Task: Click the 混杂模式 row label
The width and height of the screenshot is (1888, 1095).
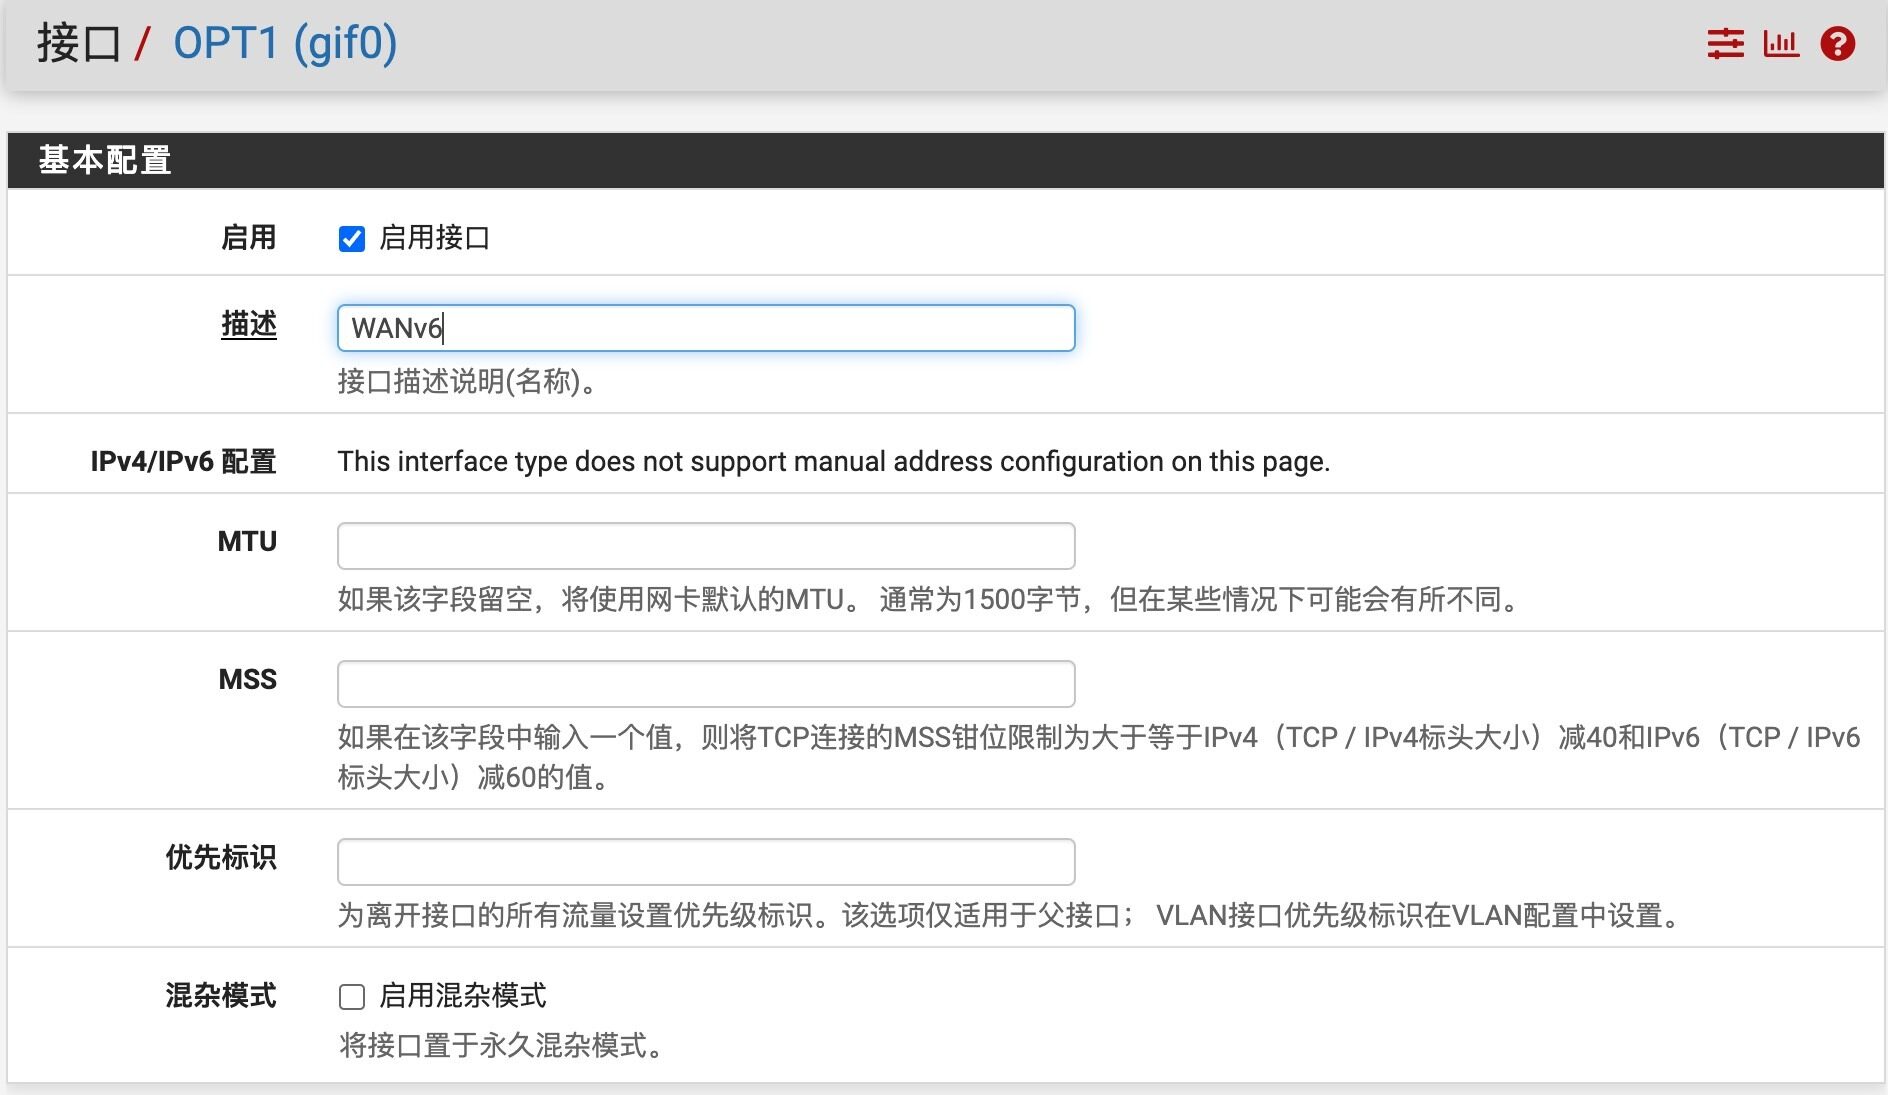Action: coord(220,996)
